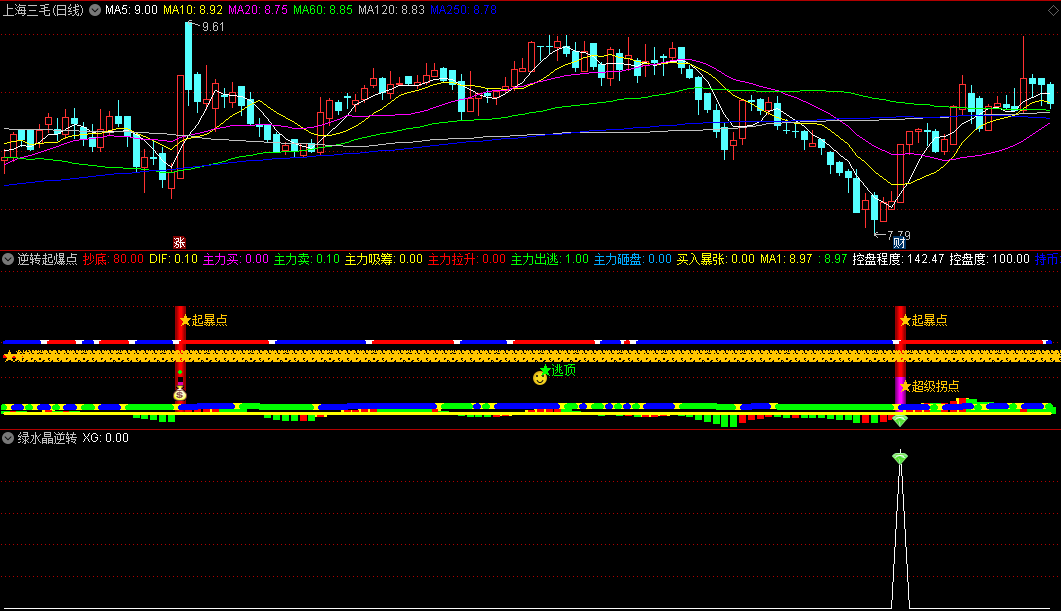Click the 抄底: 80.00 value

[x=113, y=259]
